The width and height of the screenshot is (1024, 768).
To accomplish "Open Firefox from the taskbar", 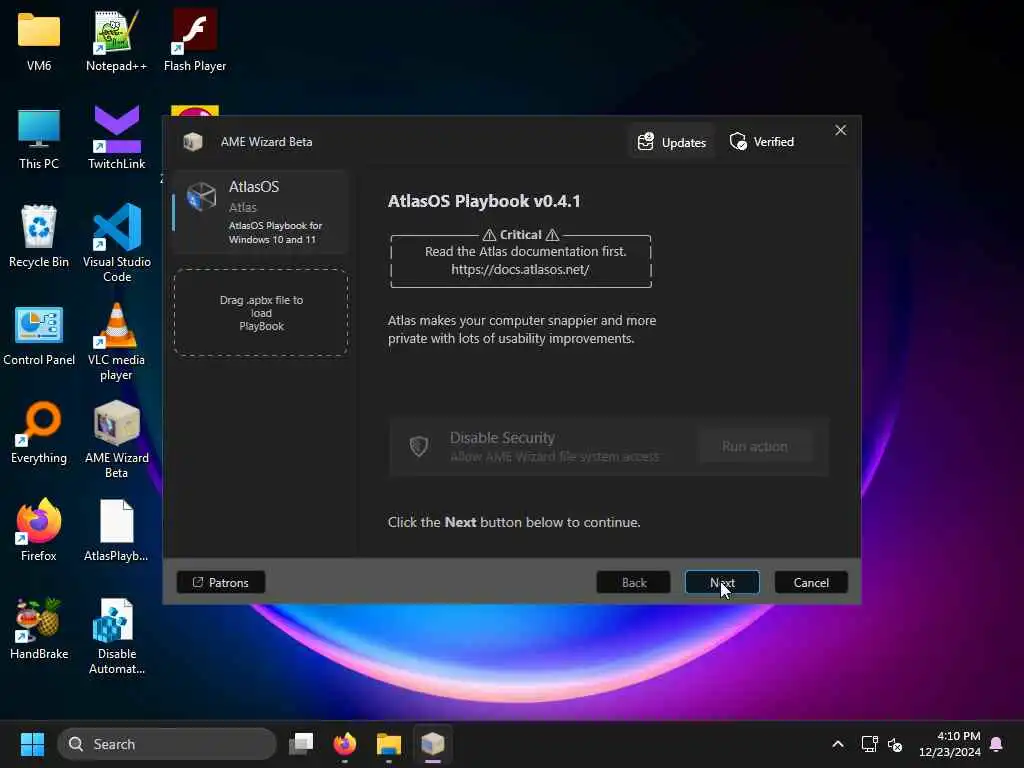I will (x=345, y=744).
